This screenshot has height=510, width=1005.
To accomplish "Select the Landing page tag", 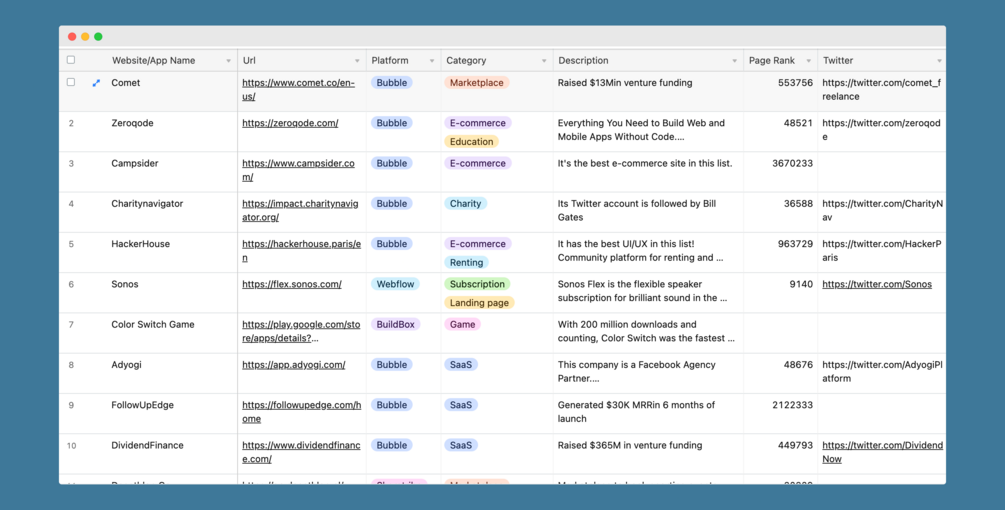I will 479,303.
